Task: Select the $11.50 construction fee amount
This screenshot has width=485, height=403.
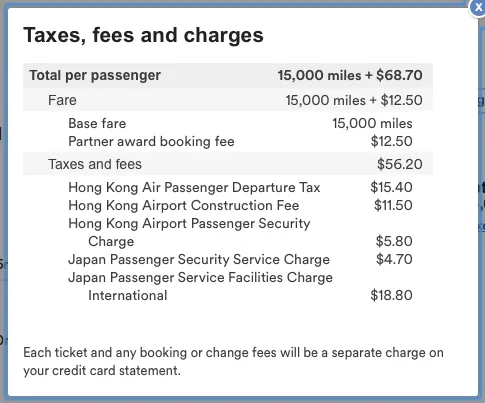Action: [393, 206]
